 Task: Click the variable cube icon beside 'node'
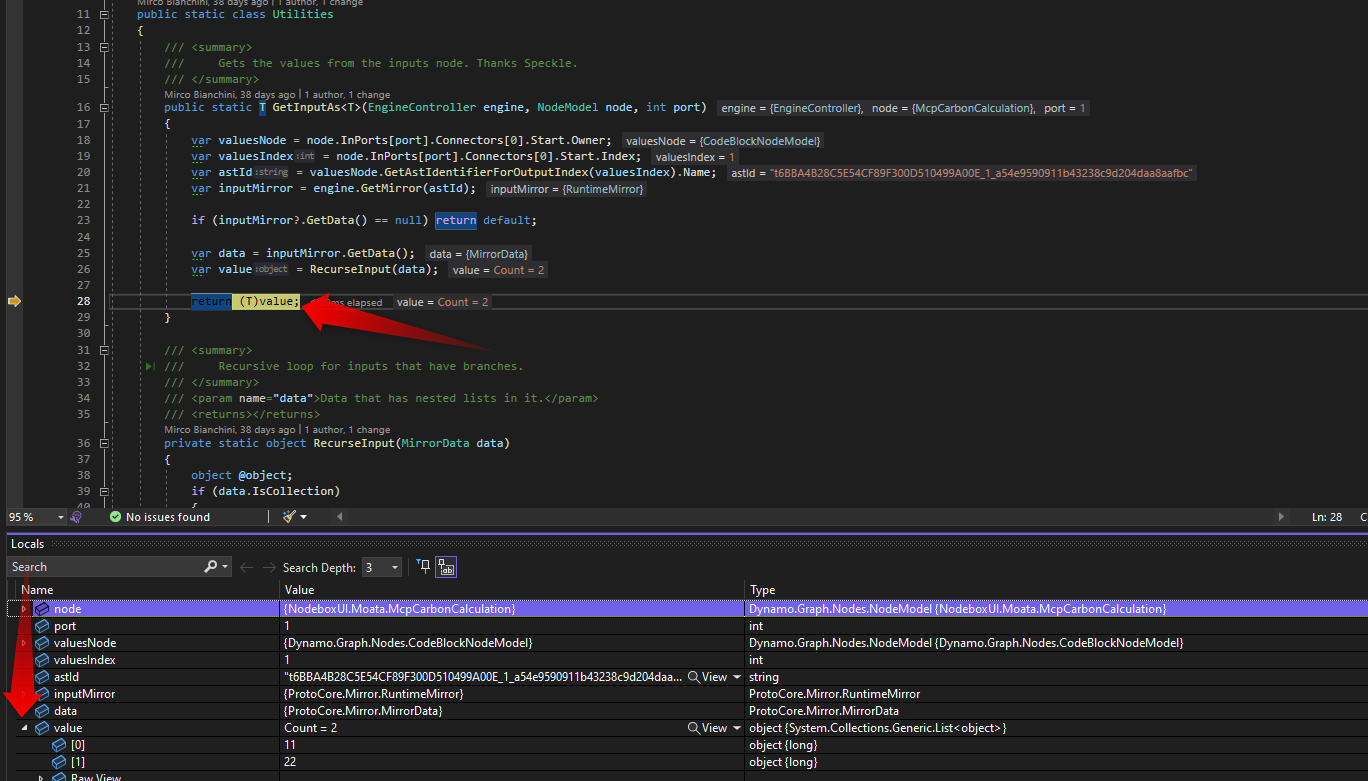pos(42,609)
